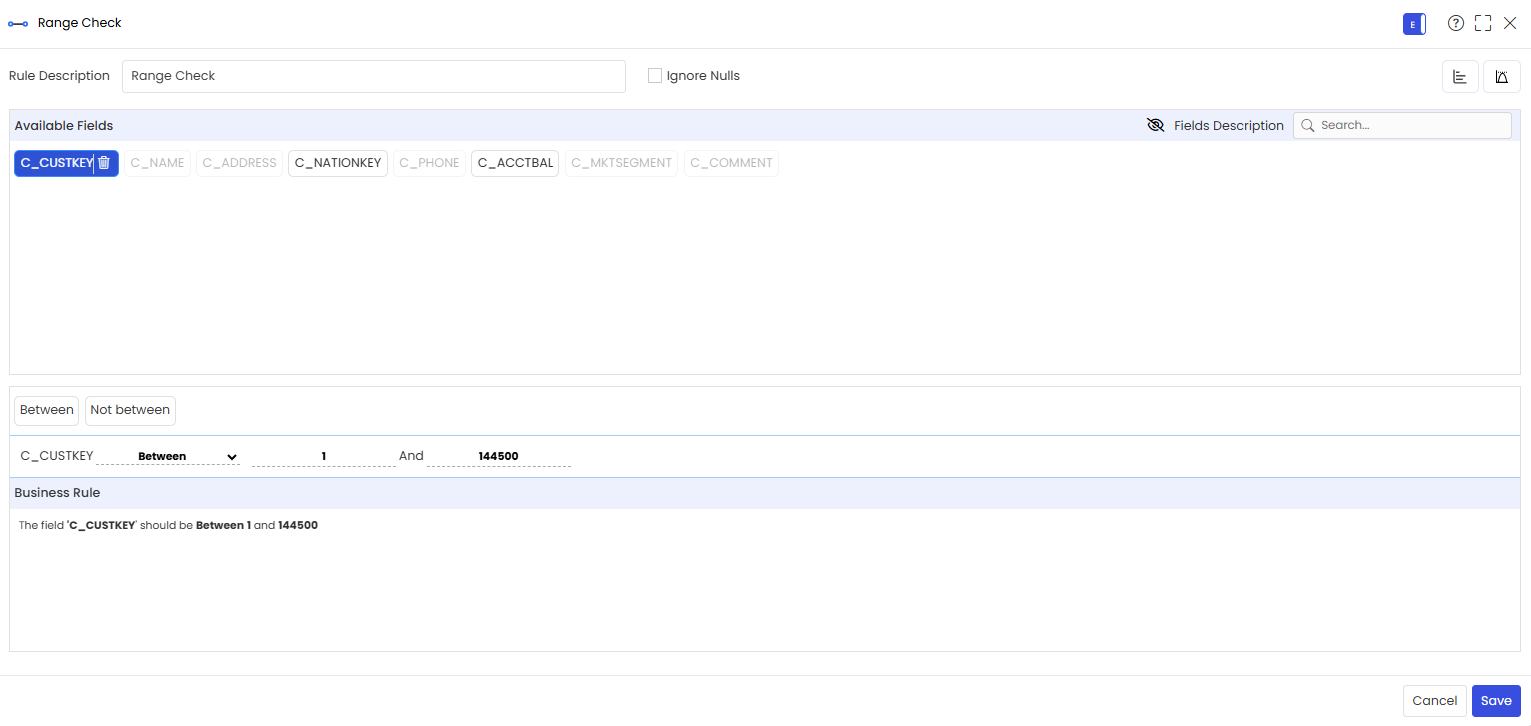Save the range check rule
The width and height of the screenshot is (1531, 726).
(x=1496, y=701)
